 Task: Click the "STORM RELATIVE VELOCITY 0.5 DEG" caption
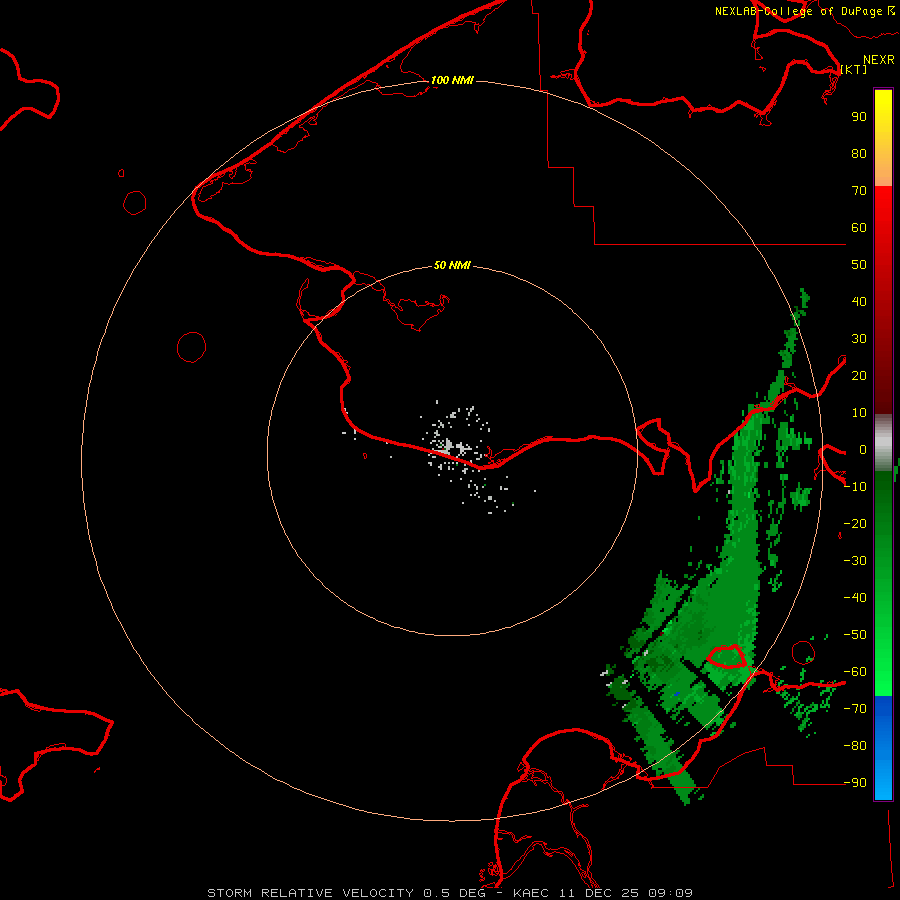click(x=346, y=893)
